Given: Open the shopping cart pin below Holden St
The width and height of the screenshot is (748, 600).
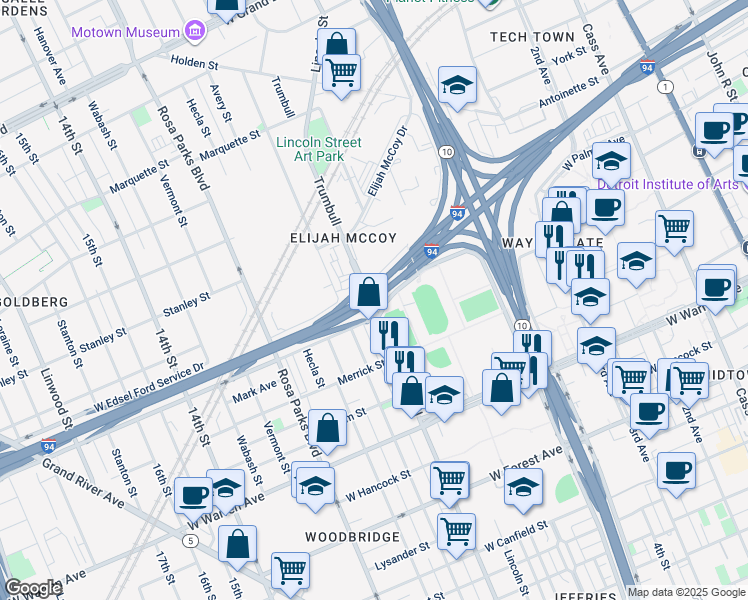Looking at the screenshot, I should click(x=342, y=71).
